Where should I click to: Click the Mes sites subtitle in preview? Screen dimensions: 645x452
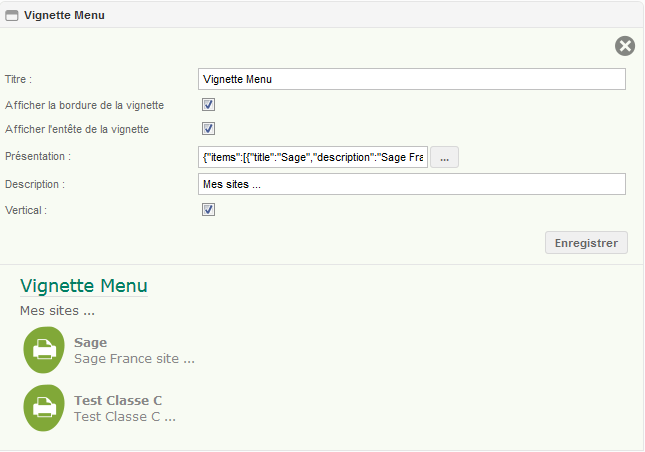tap(57, 311)
